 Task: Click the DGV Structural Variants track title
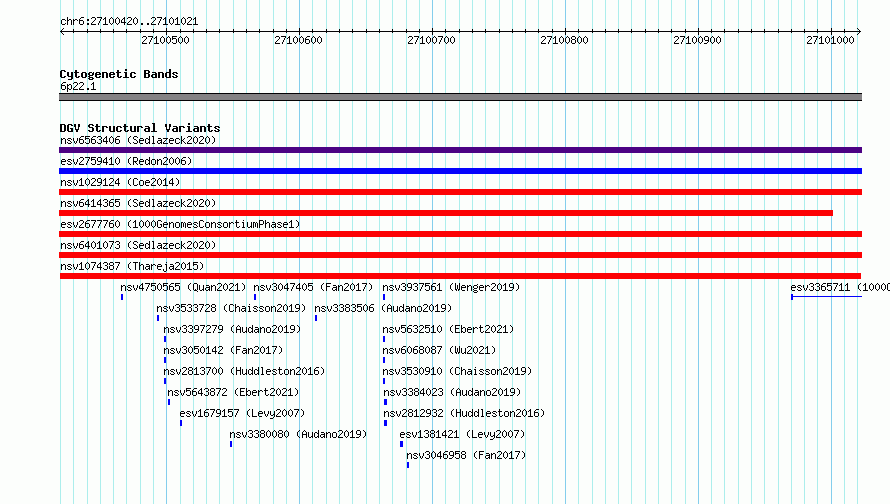[140, 128]
